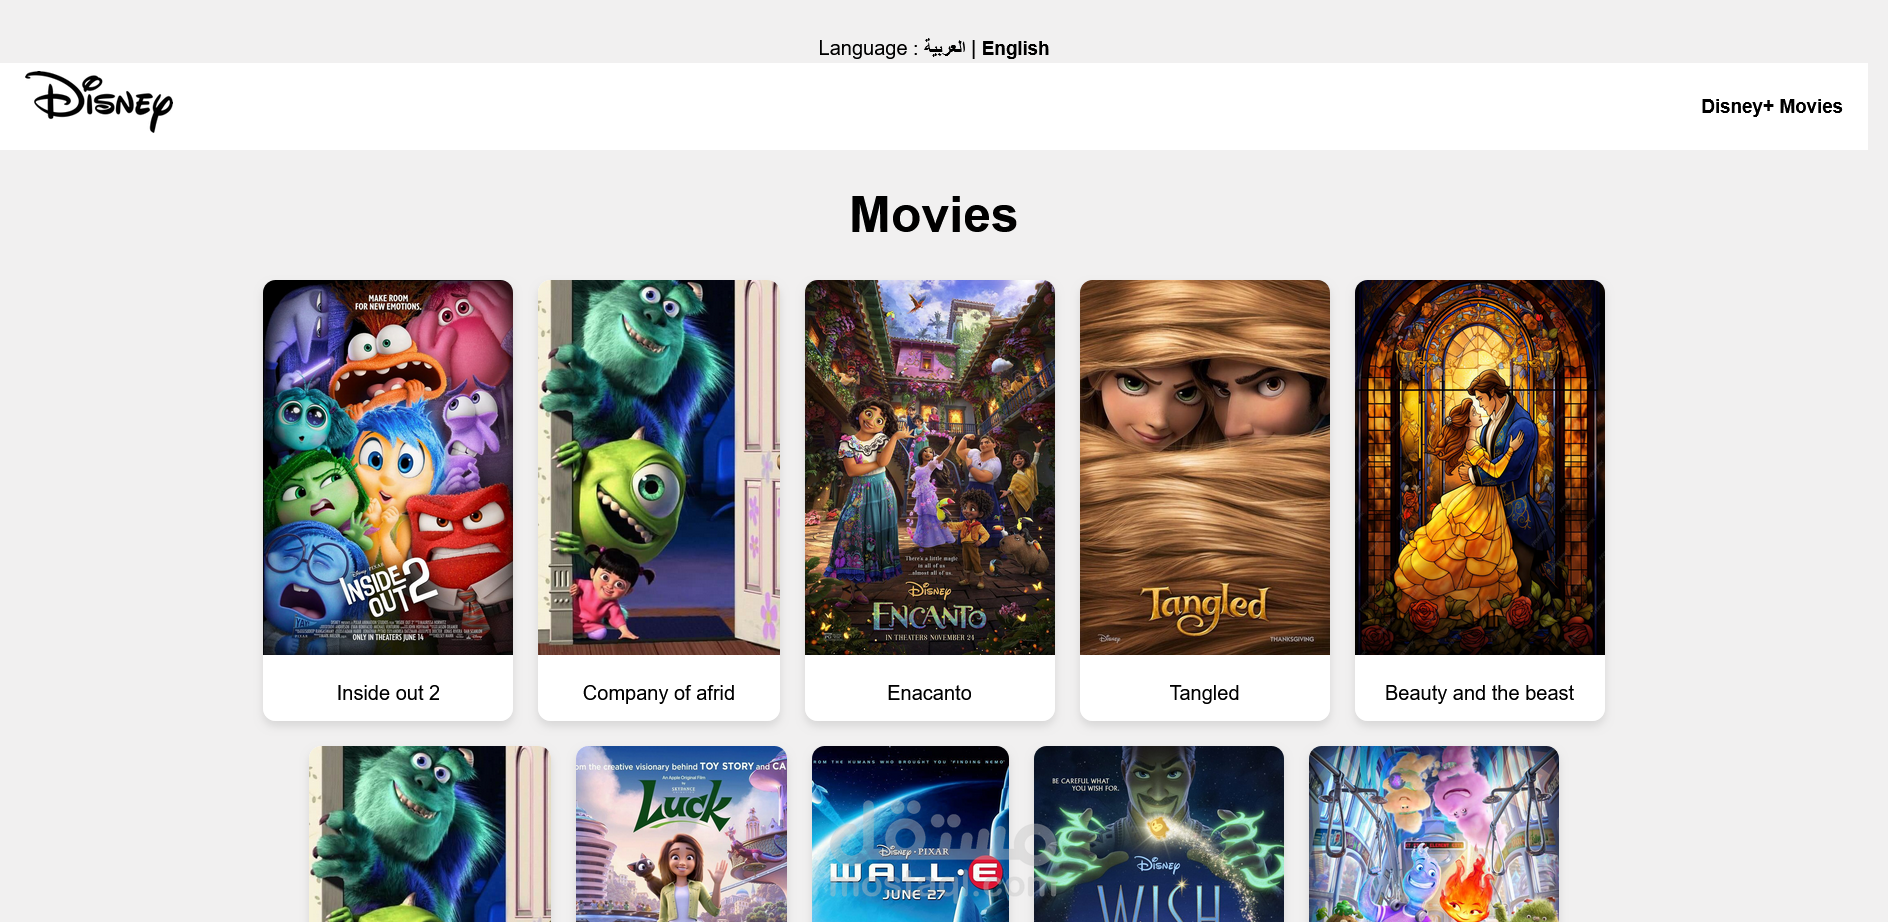Click the "Enacanto" title label
The width and height of the screenshot is (1888, 922).
pyautogui.click(x=930, y=693)
